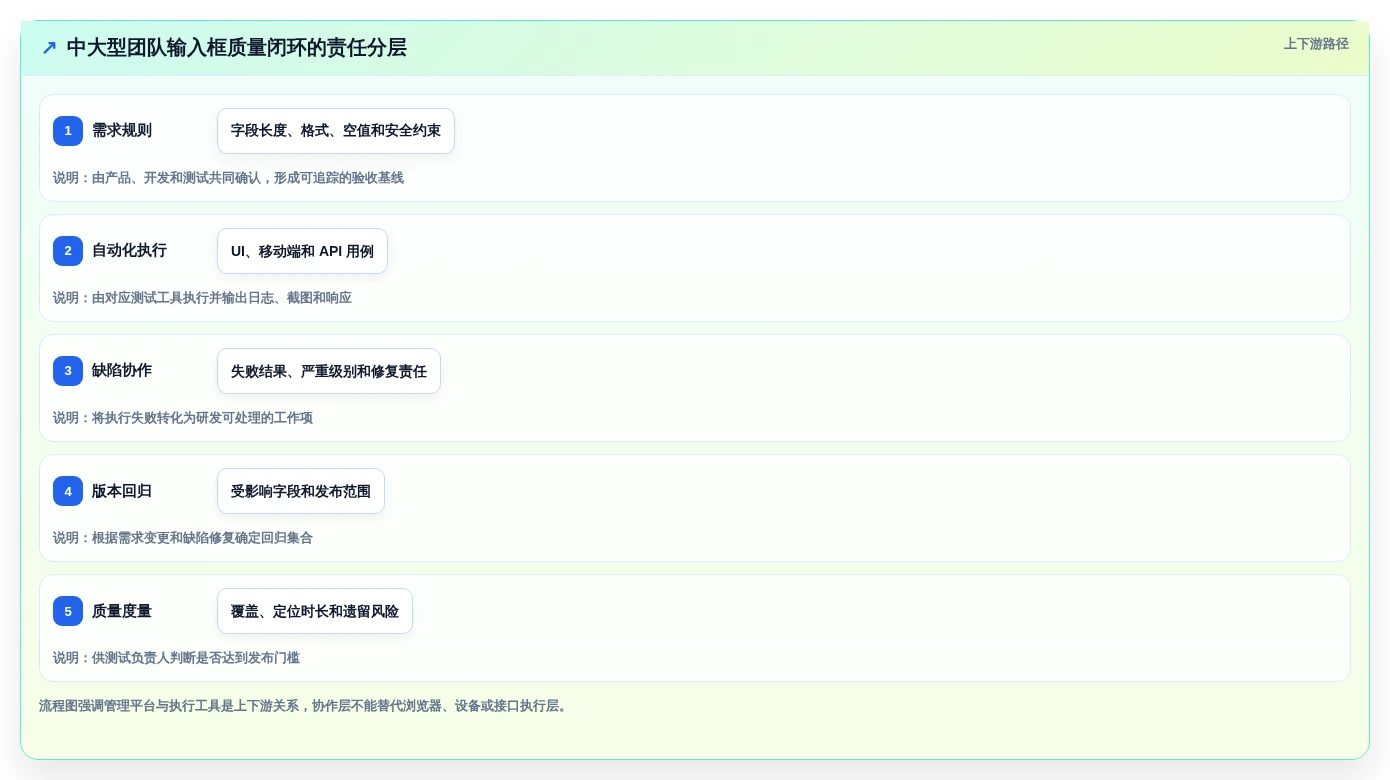Select the 缺陷协作 step title
The width and height of the screenshot is (1390, 780).
pos(122,371)
